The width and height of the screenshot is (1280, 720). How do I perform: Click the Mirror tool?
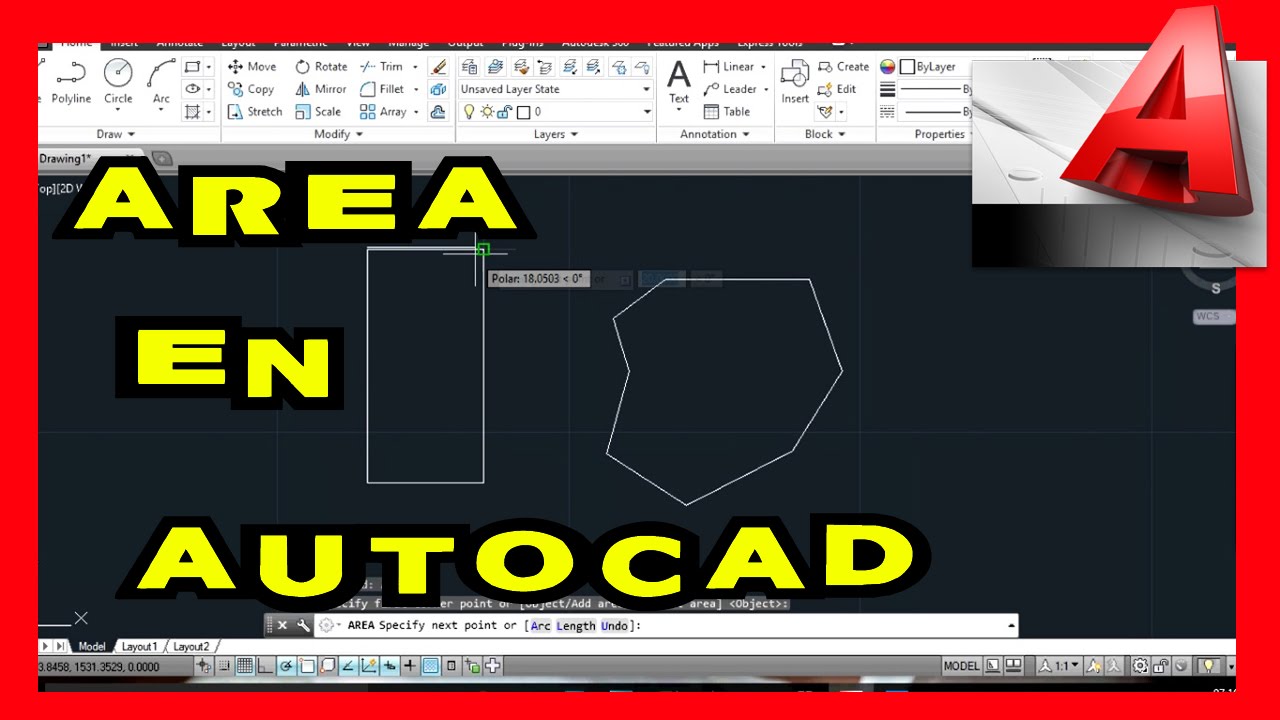coord(320,89)
